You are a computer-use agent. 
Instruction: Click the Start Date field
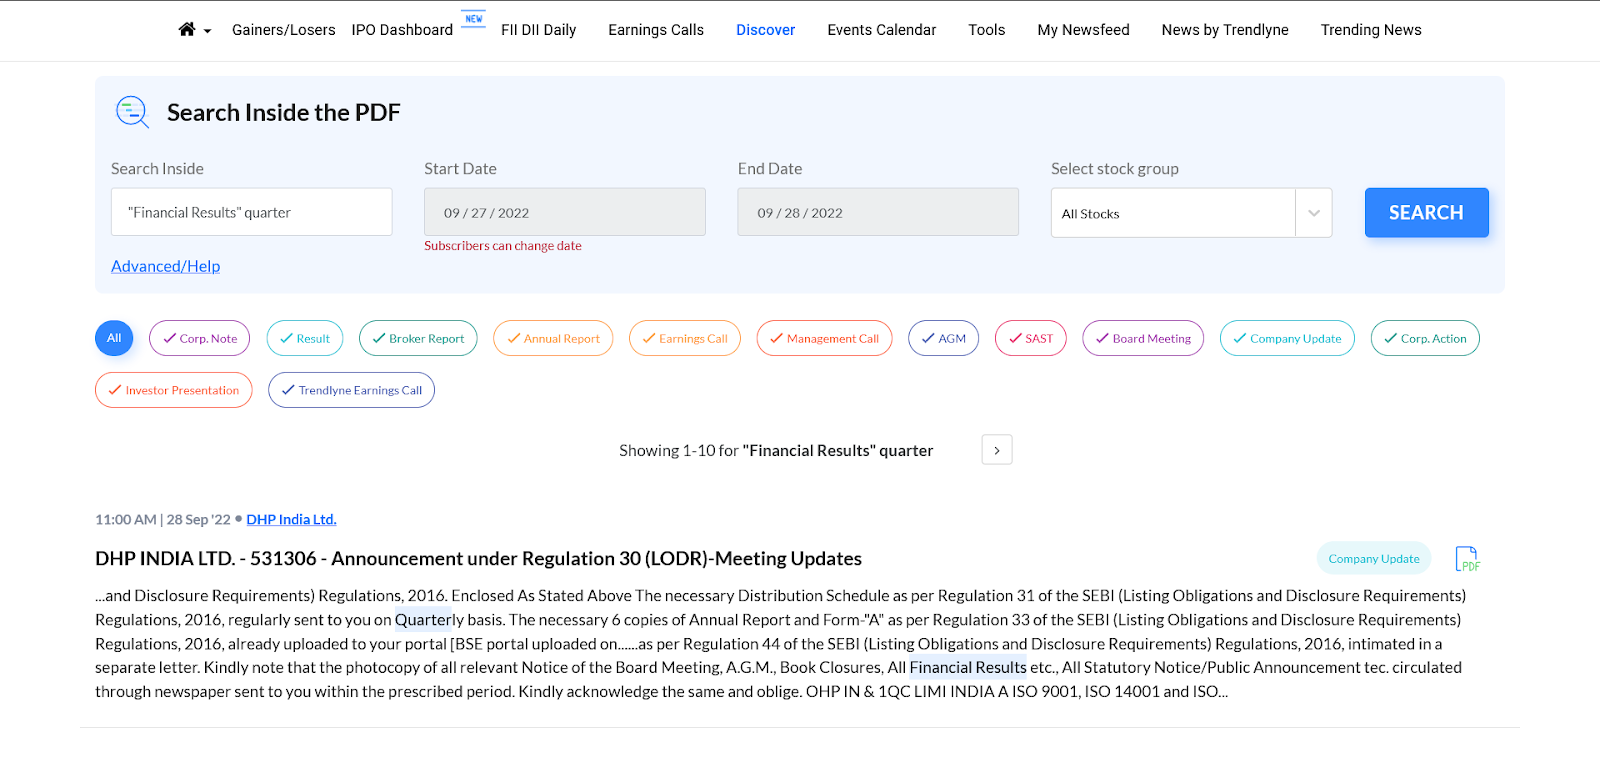point(565,212)
